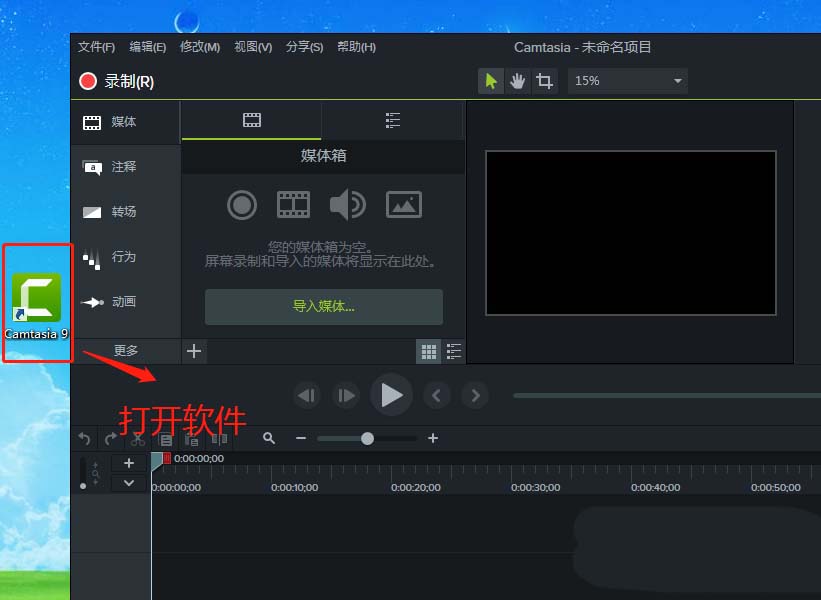Click the scissors cut icon
The image size is (821, 600).
point(138,439)
